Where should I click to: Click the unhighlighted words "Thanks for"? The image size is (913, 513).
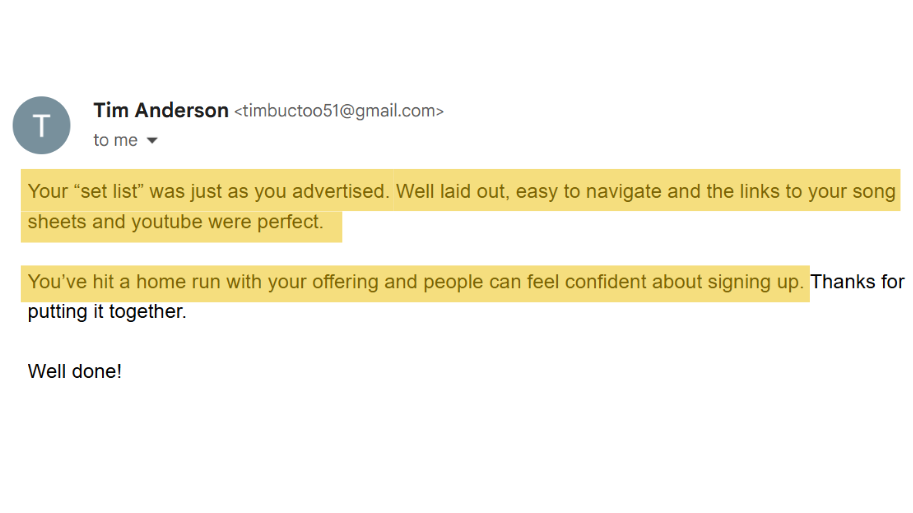(858, 282)
